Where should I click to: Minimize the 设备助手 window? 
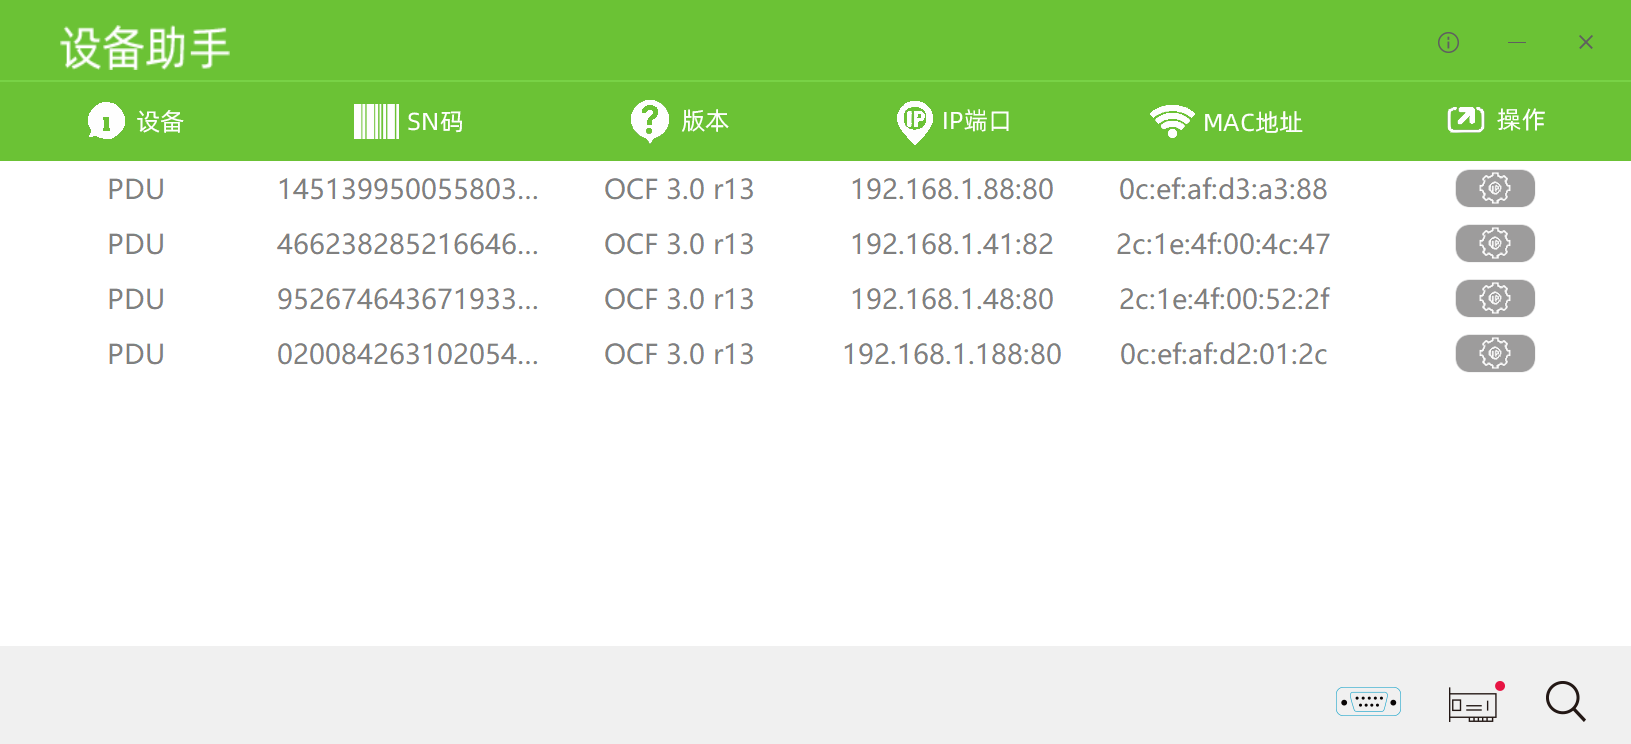1517,42
